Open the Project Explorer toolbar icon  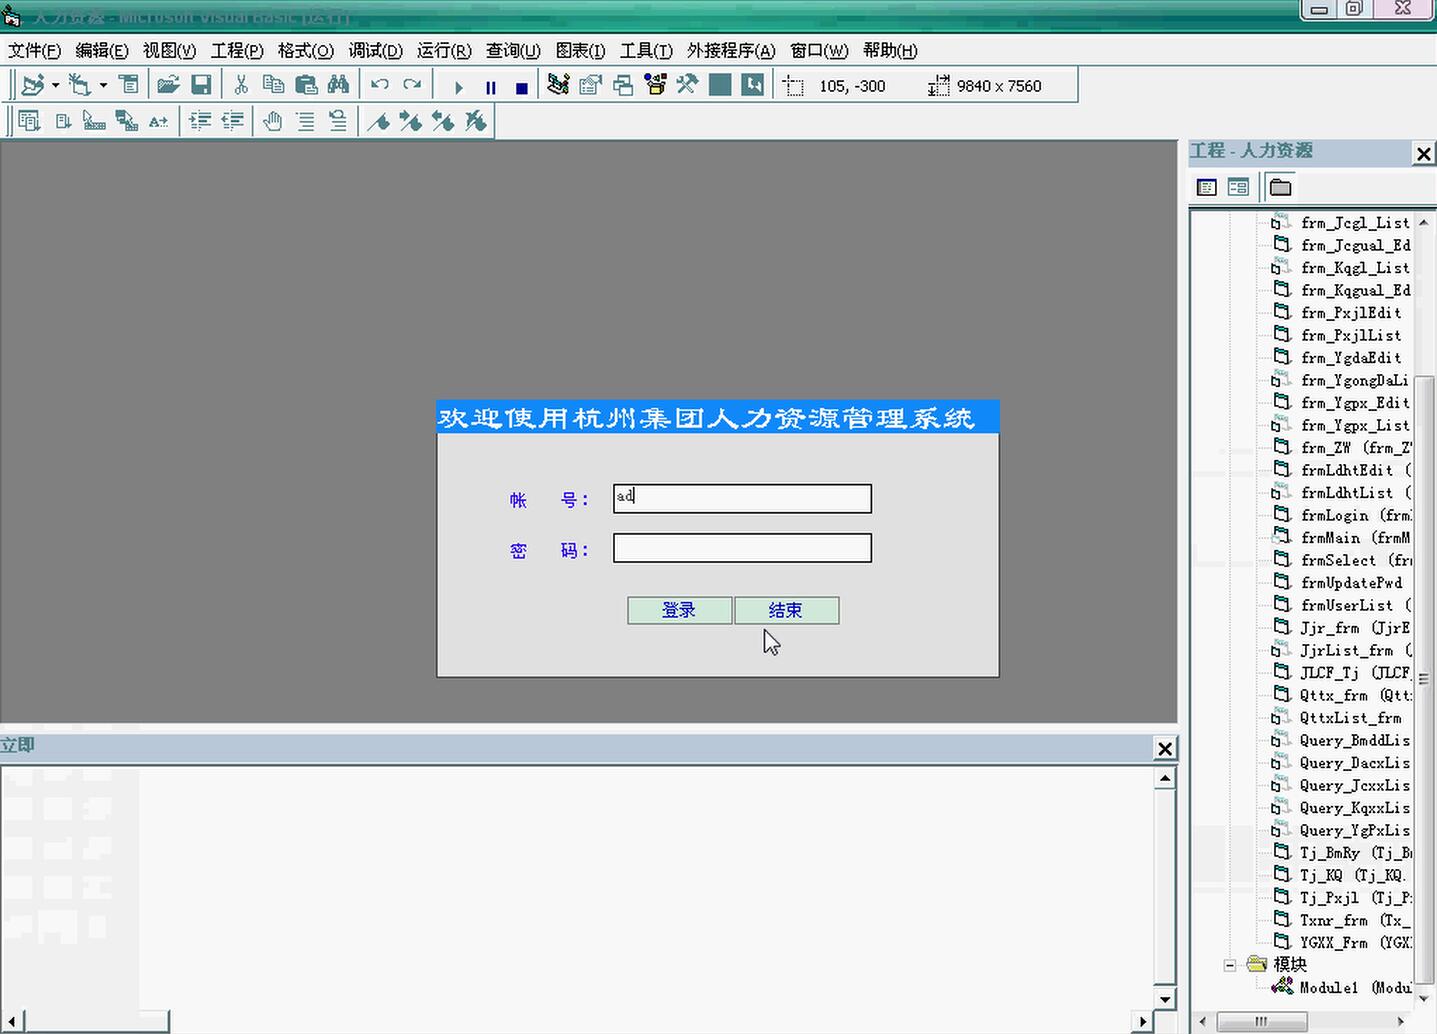coord(558,86)
